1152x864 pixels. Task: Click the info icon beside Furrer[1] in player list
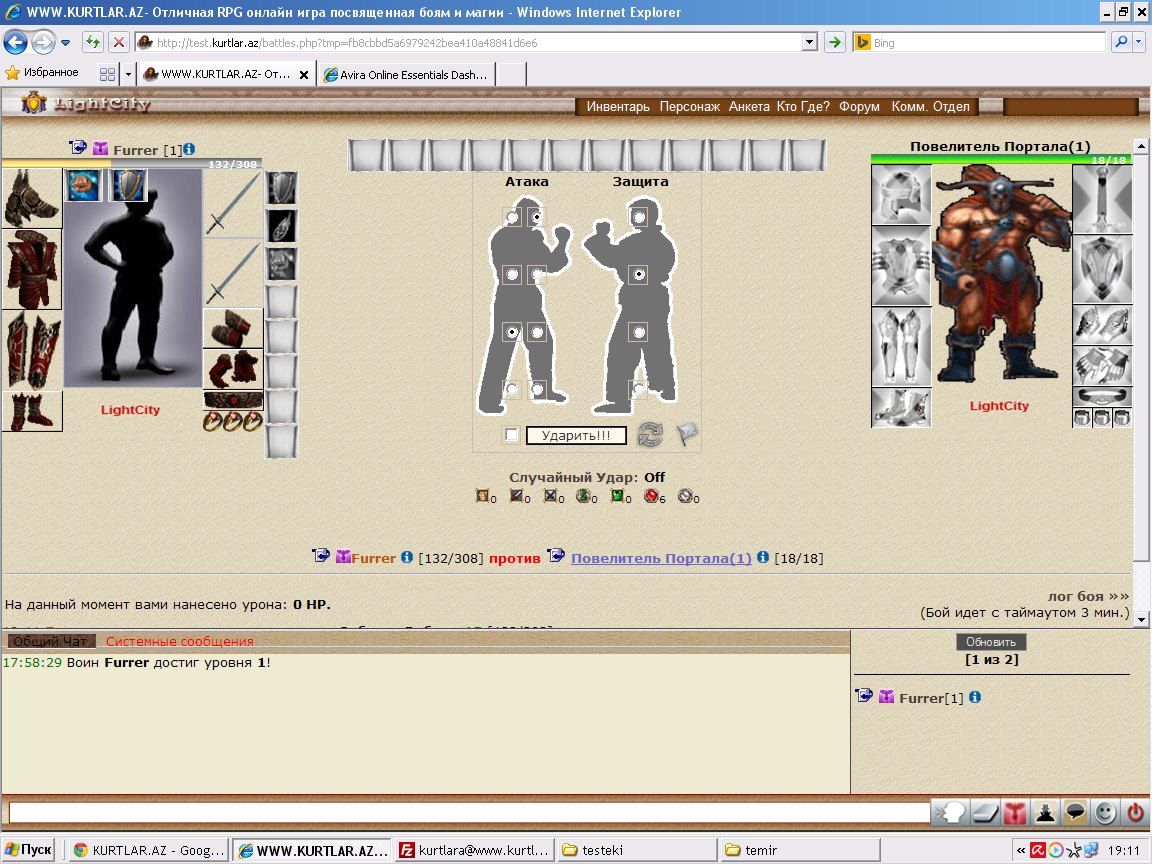pyautogui.click(x=975, y=696)
